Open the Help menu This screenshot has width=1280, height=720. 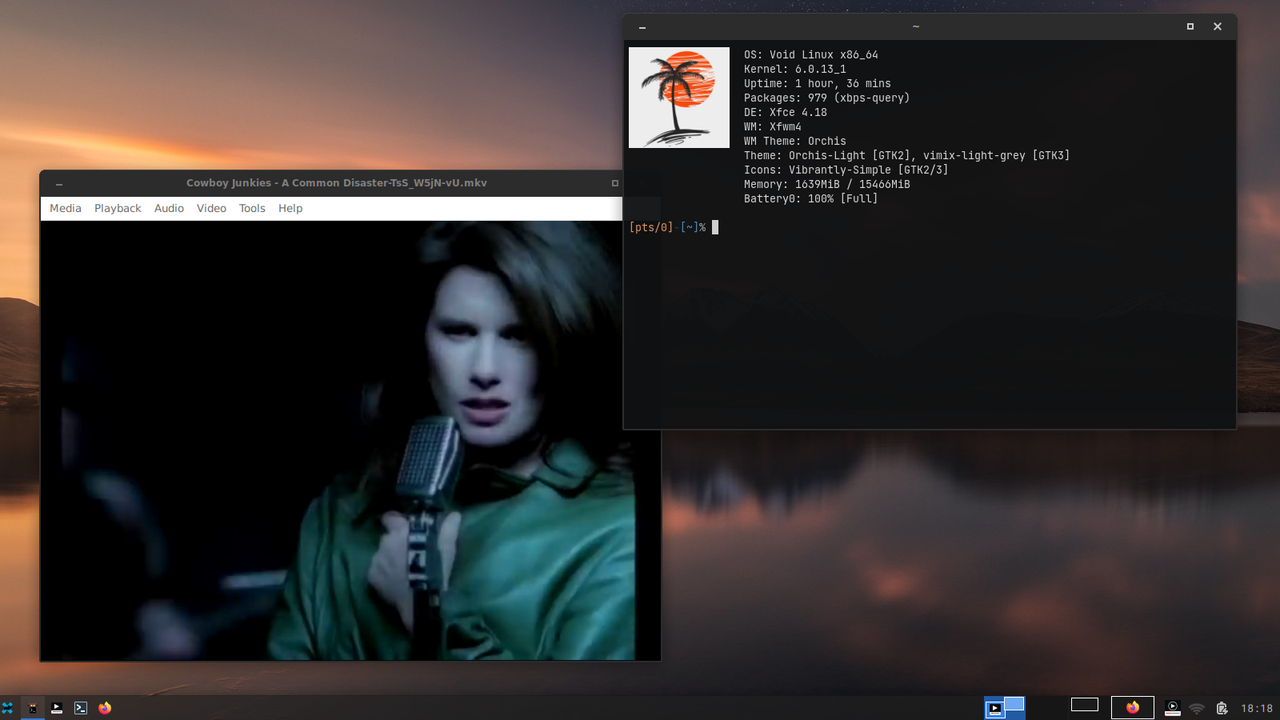(x=290, y=208)
